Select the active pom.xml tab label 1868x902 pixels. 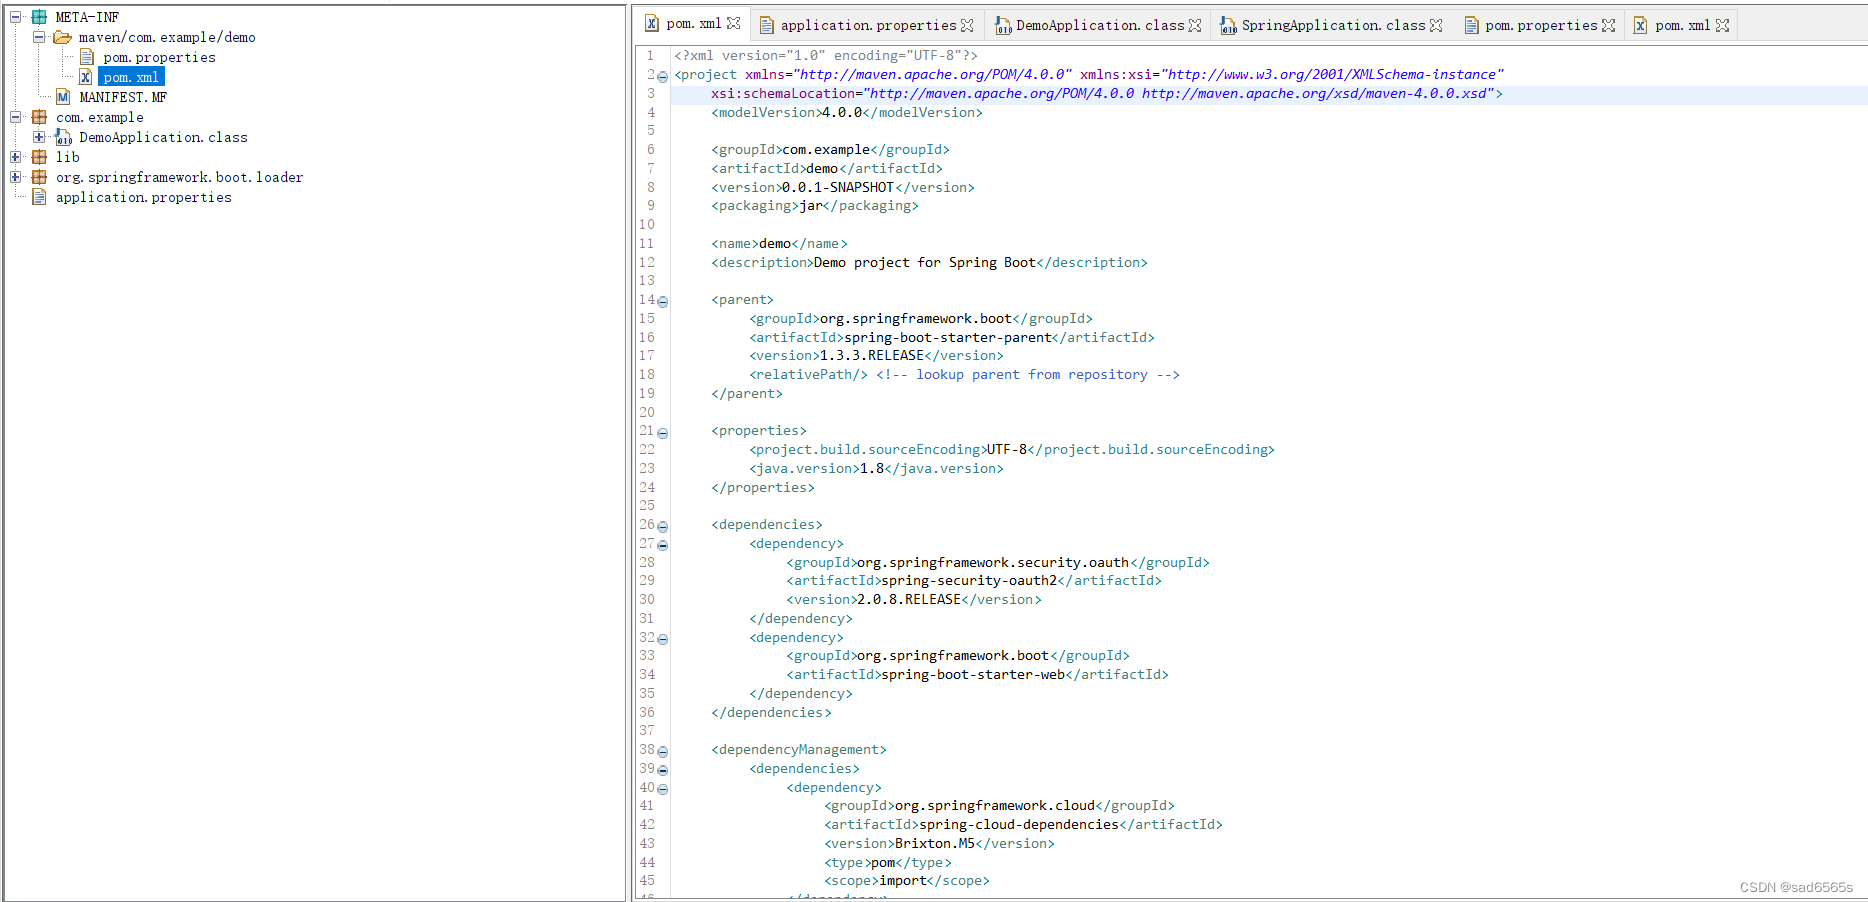click(x=694, y=23)
